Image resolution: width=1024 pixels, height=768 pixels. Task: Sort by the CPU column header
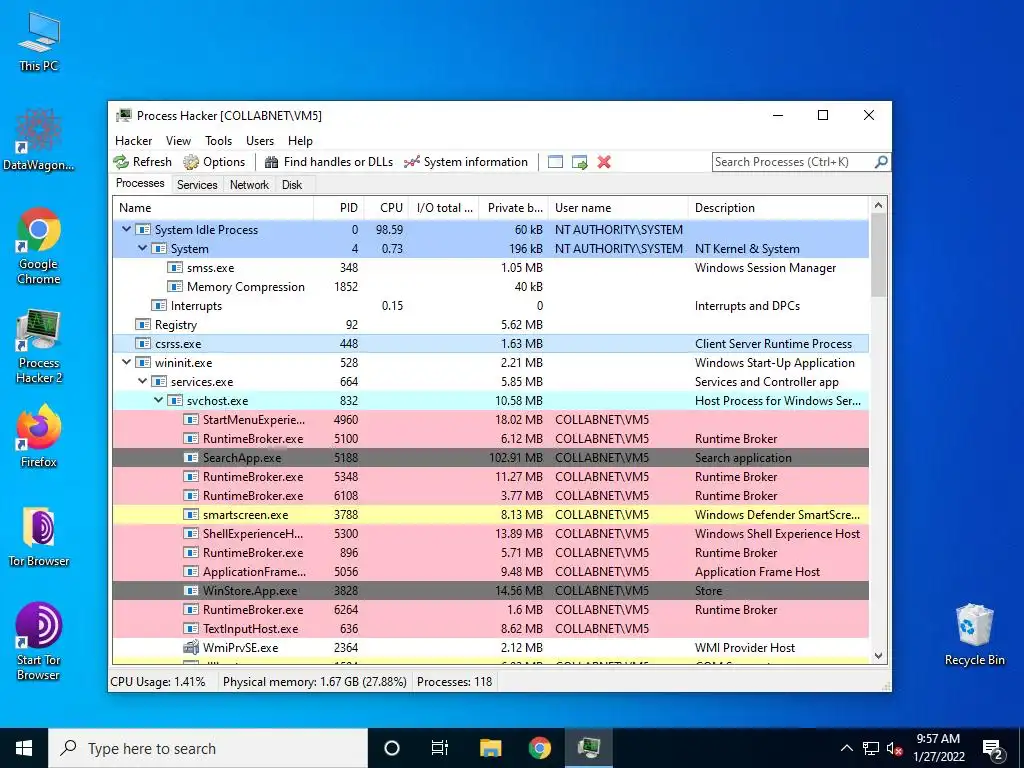386,208
